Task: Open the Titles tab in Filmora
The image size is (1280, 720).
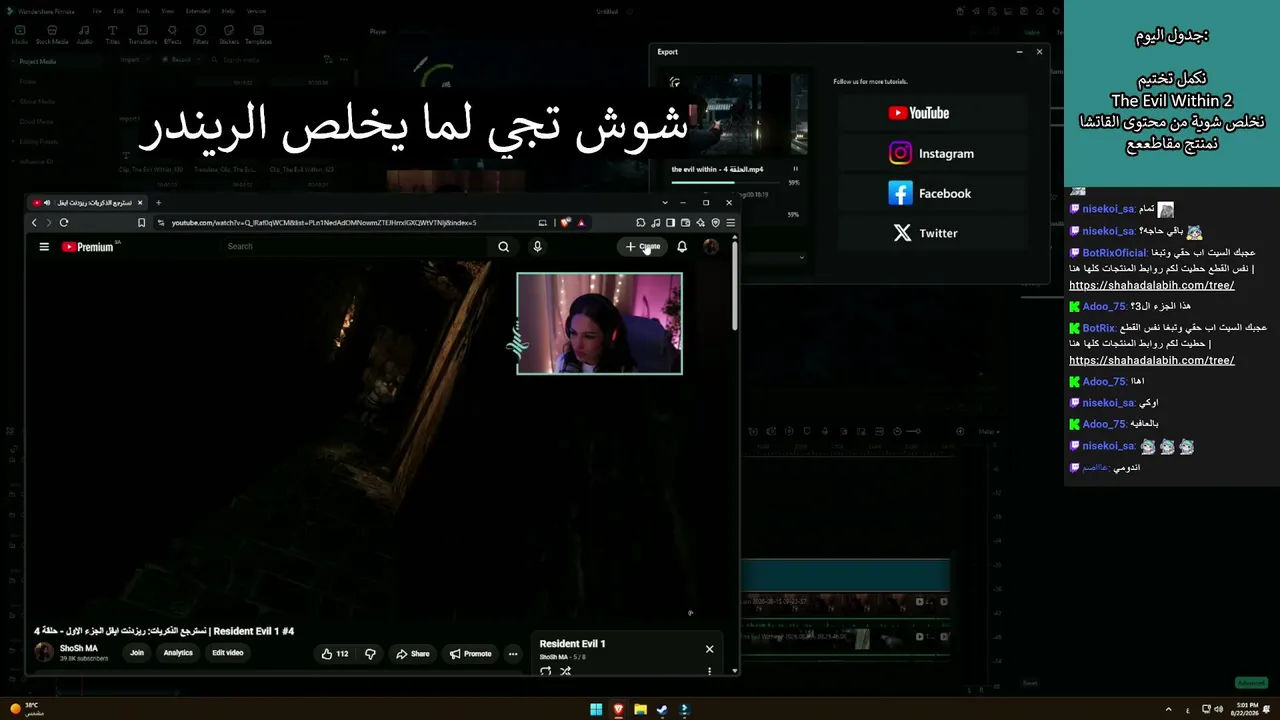Action: (x=112, y=35)
